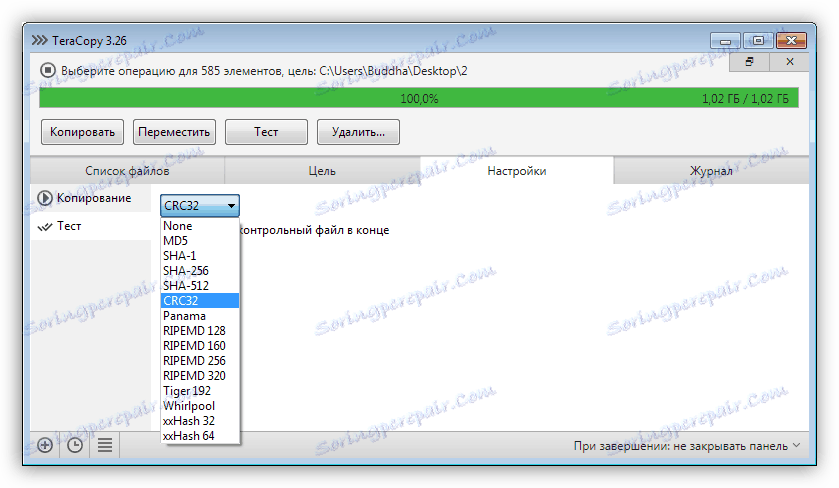Screen dimensions: 839x488
Task: Click the Тест button
Action: pos(266,132)
